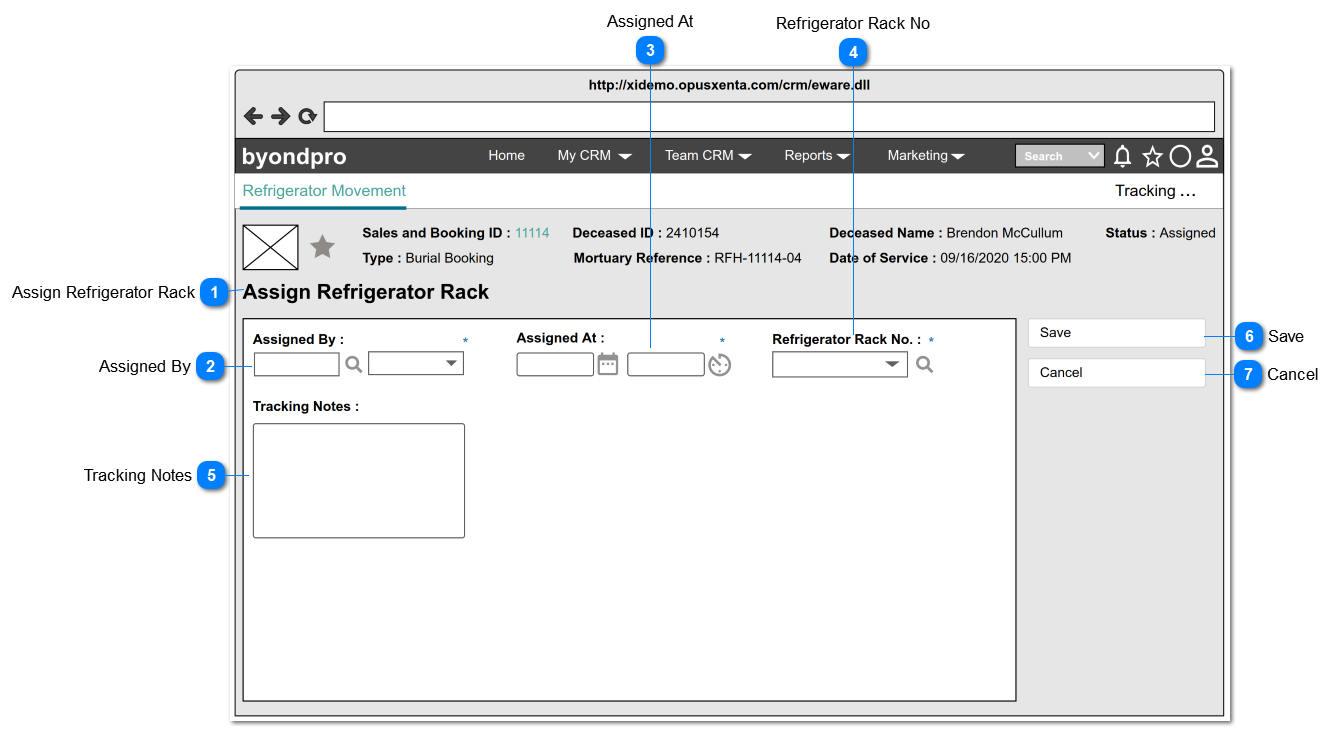This screenshot has width=1334, height=730.
Task: Open notifications bell icon
Action: click(x=1123, y=156)
